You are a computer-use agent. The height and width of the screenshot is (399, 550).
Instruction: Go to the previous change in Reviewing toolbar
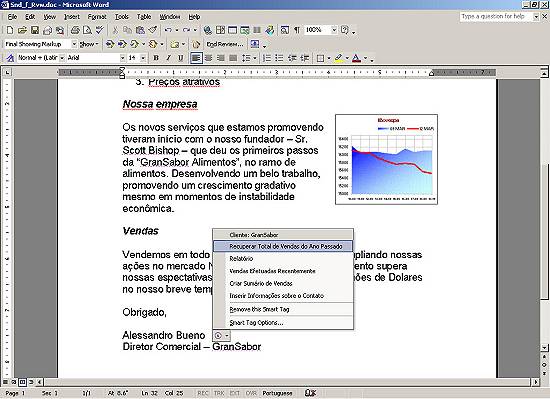click(110, 44)
